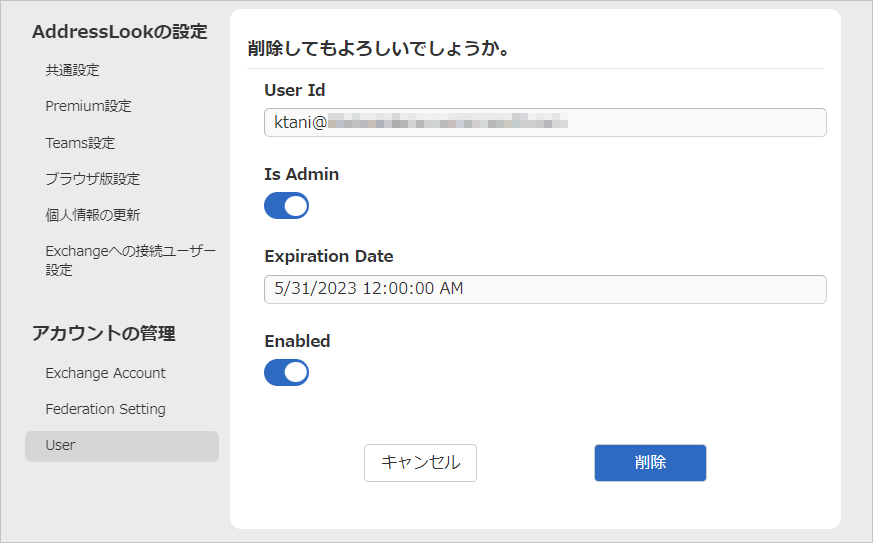Toggle the Enabled switch

(x=286, y=373)
